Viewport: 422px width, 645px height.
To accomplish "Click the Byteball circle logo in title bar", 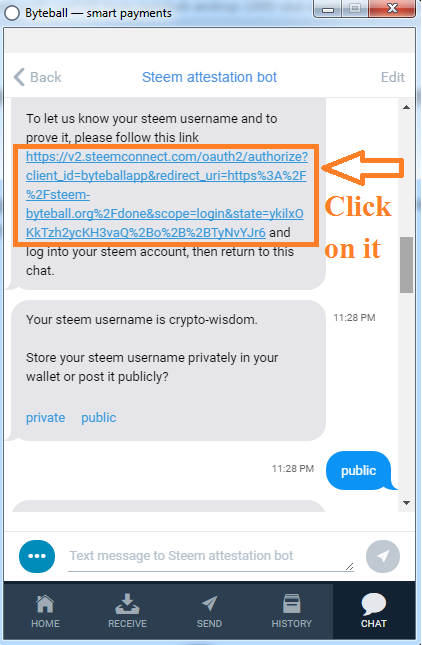I will tap(12, 13).
